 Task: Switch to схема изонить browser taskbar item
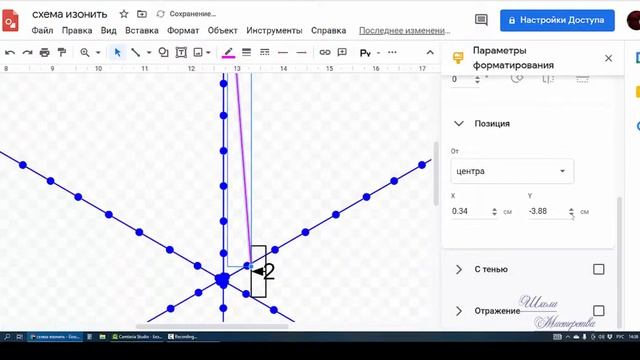(55, 337)
